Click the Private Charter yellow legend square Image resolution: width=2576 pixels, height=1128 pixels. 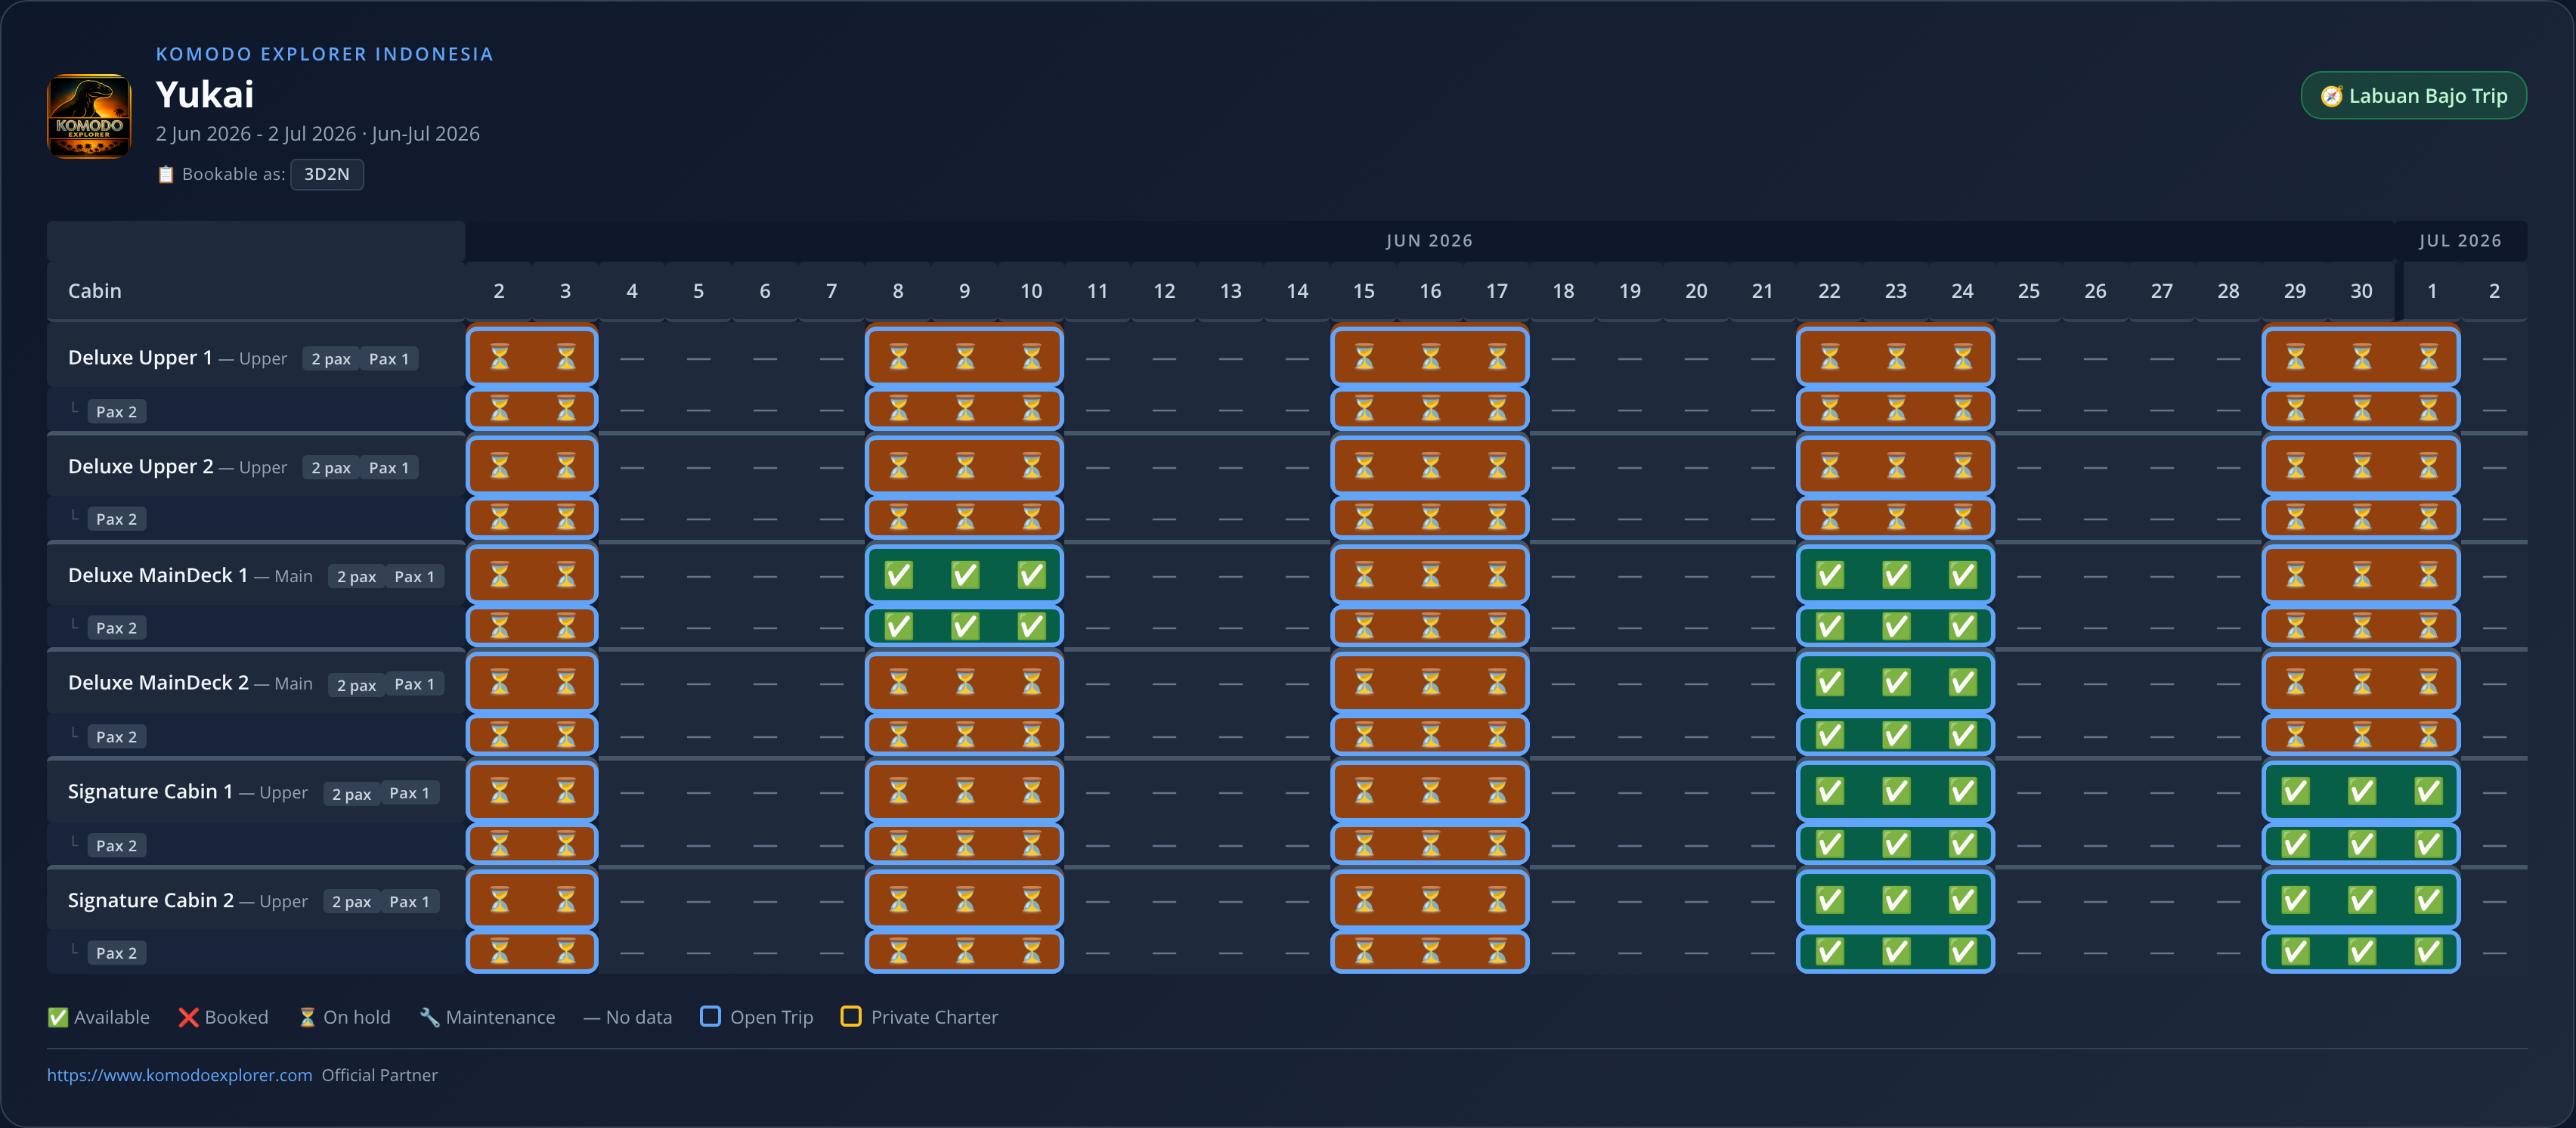coord(851,1016)
